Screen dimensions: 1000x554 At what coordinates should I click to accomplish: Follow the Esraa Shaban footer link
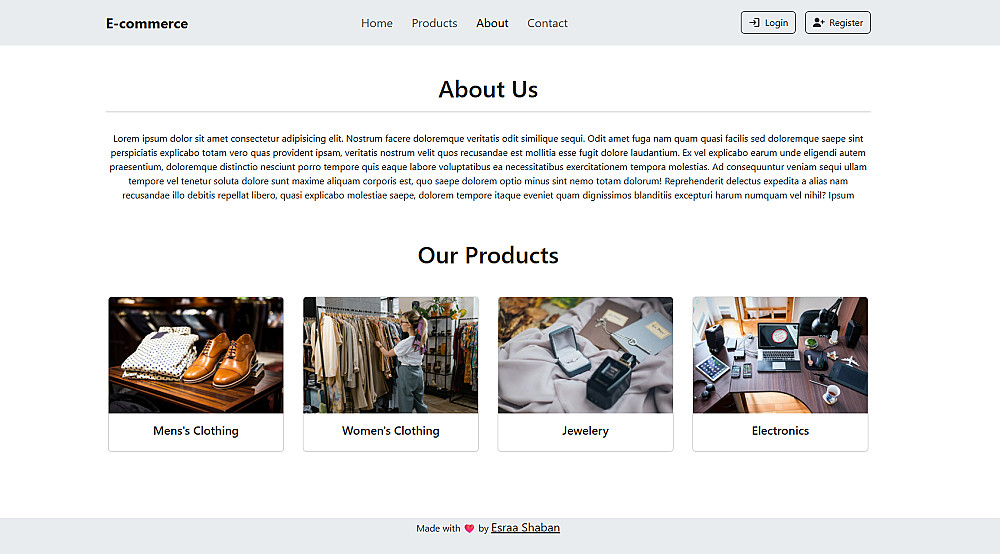tap(526, 528)
